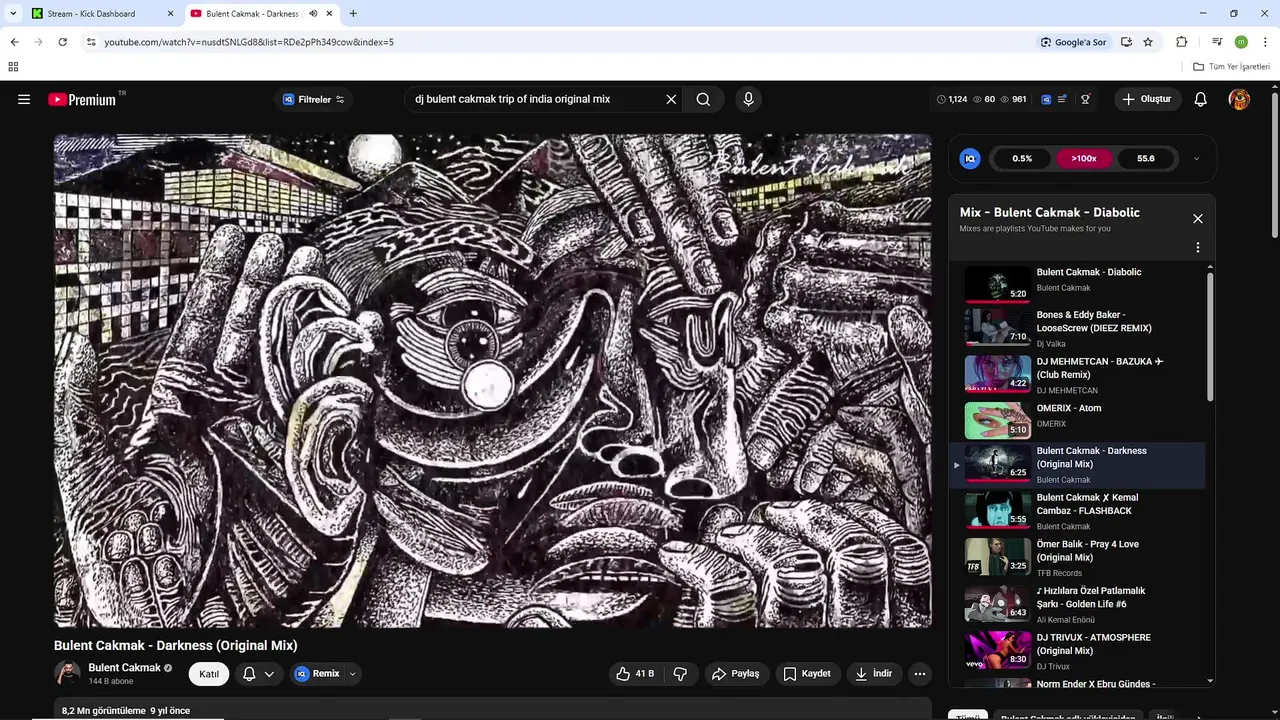The height and width of the screenshot is (720, 1280).
Task: Like the Darkness video
Action: coord(635,674)
